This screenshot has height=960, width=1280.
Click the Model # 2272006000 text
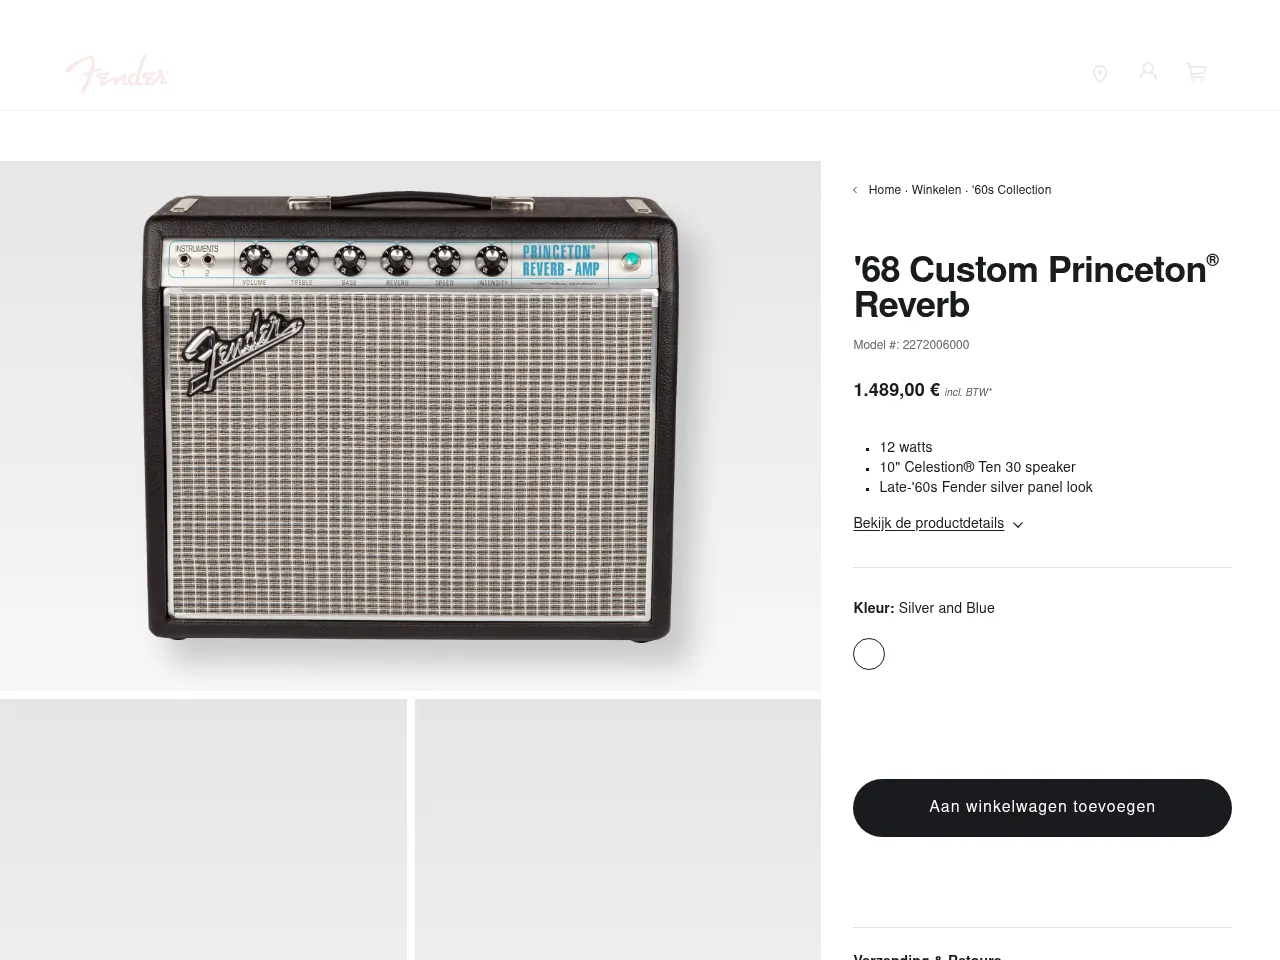(x=911, y=345)
